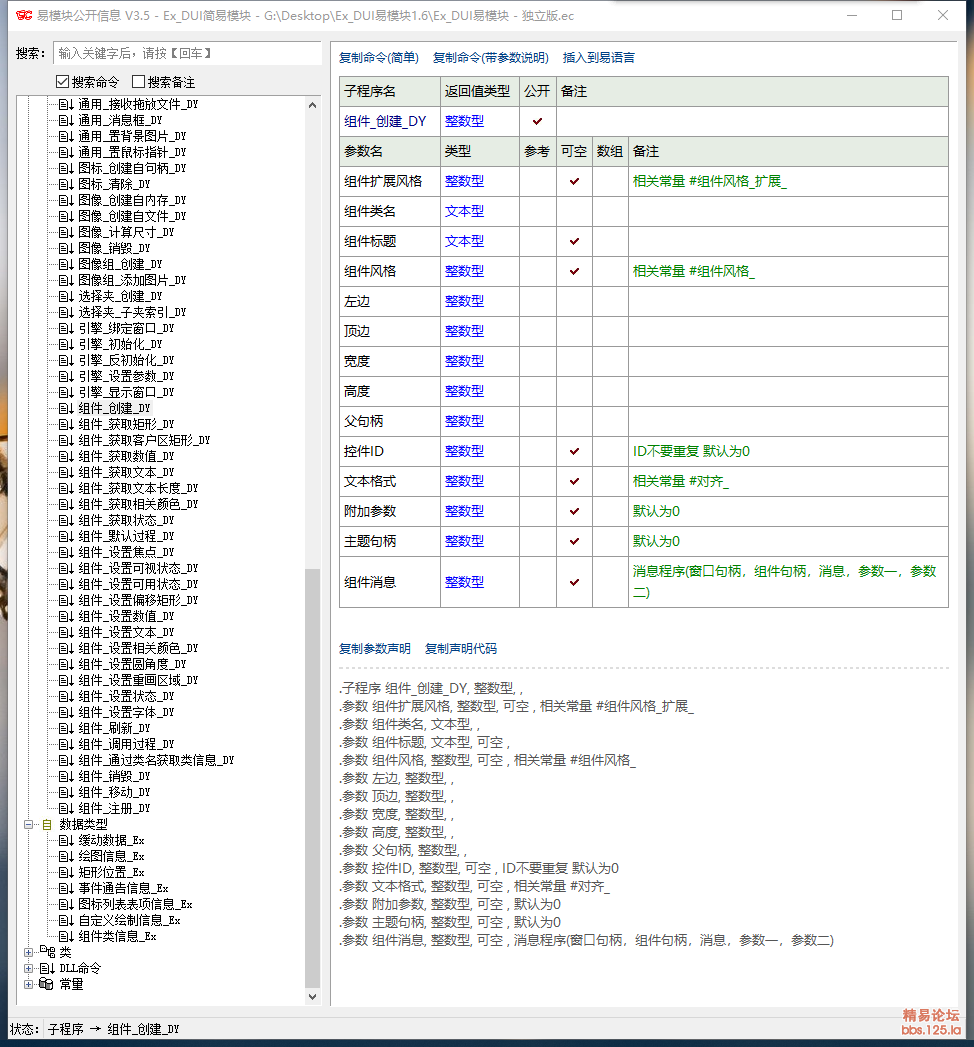Viewport: 974px width, 1047px height.
Task: Expand the 常量 tree node
Action: pyautogui.click(x=29, y=984)
